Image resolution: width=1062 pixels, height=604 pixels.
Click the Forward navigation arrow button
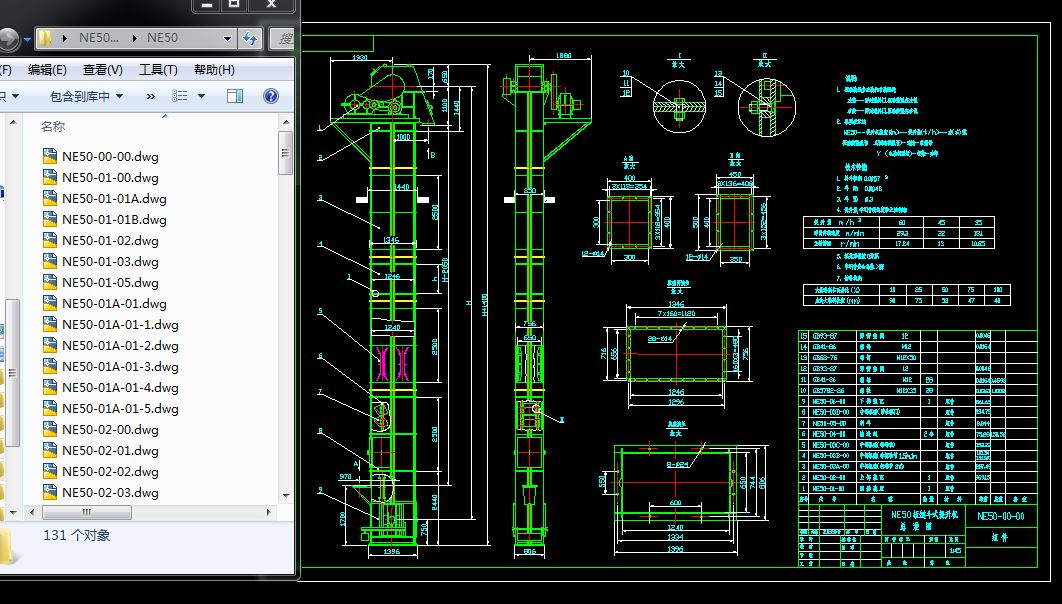(8, 39)
